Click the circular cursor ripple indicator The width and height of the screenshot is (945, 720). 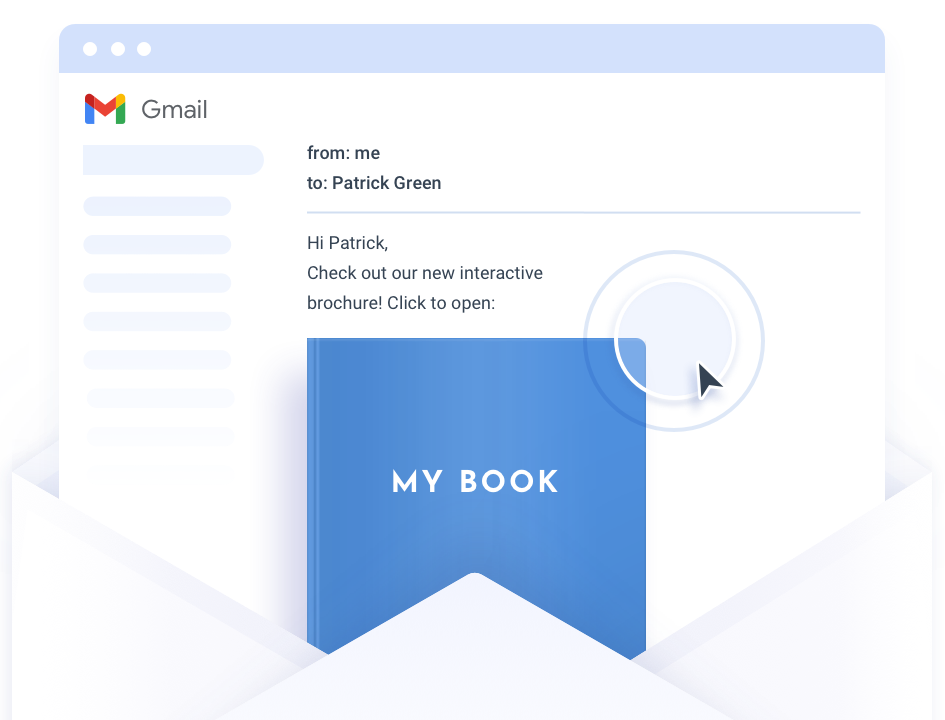675,340
